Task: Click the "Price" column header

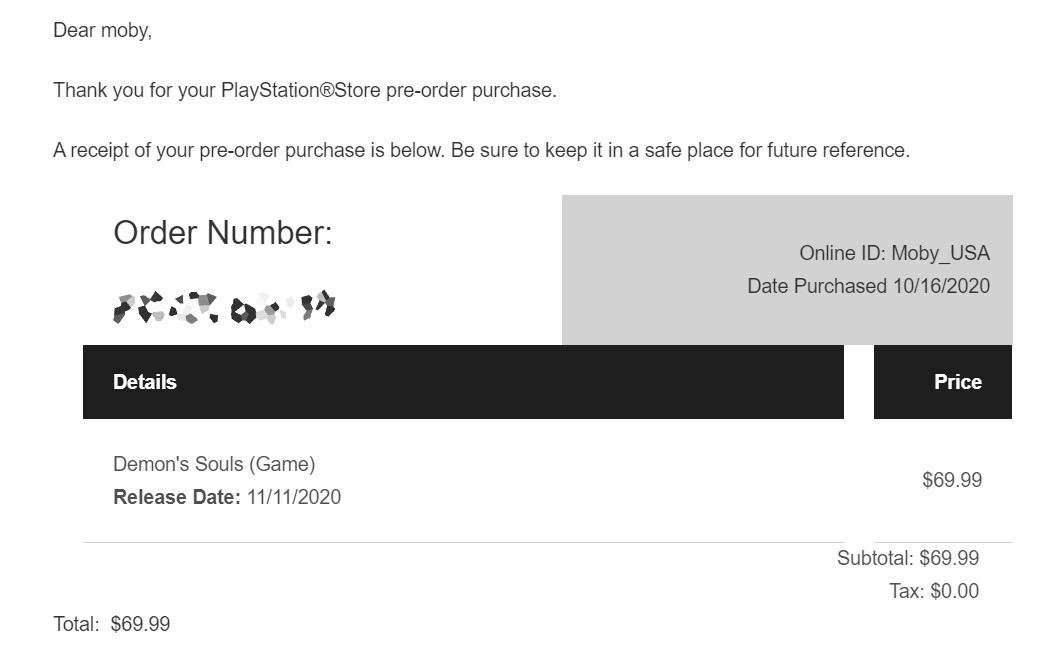Action: pos(957,382)
